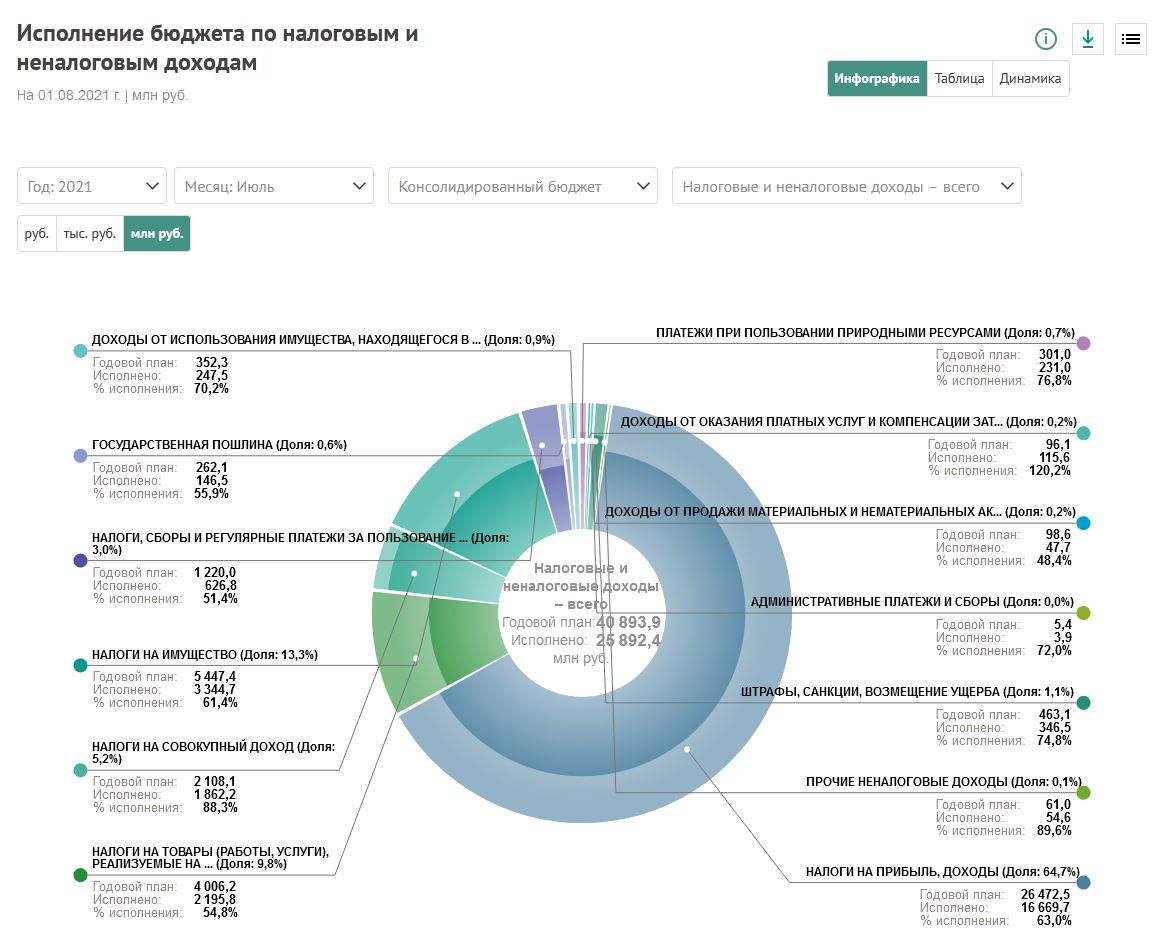This screenshot has height=941, width=1161.
Task: Expand the Консолидированный бюджет dropdown
Action: click(x=524, y=186)
